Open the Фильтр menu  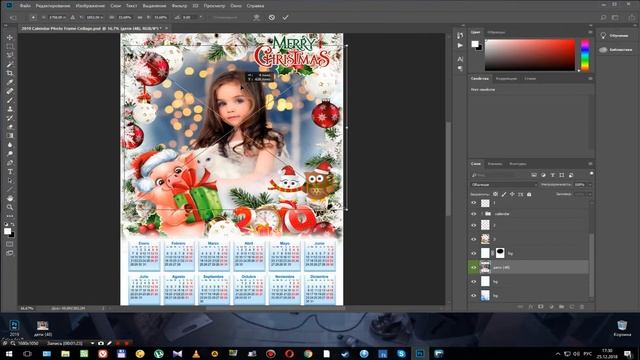pos(179,6)
